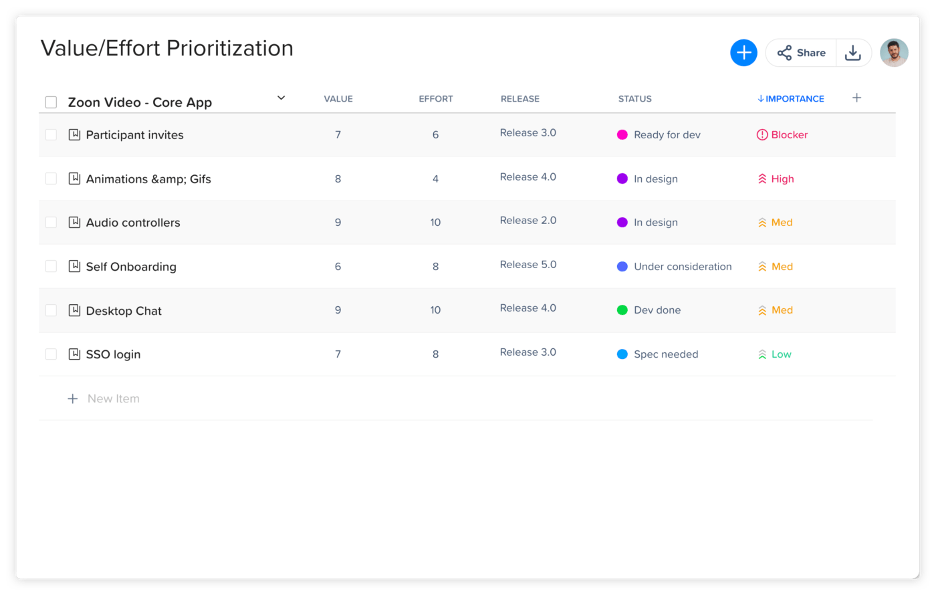The image size is (936, 596).
Task: Open the Release 5.0 cell for Self Onboarding
Action: point(528,265)
